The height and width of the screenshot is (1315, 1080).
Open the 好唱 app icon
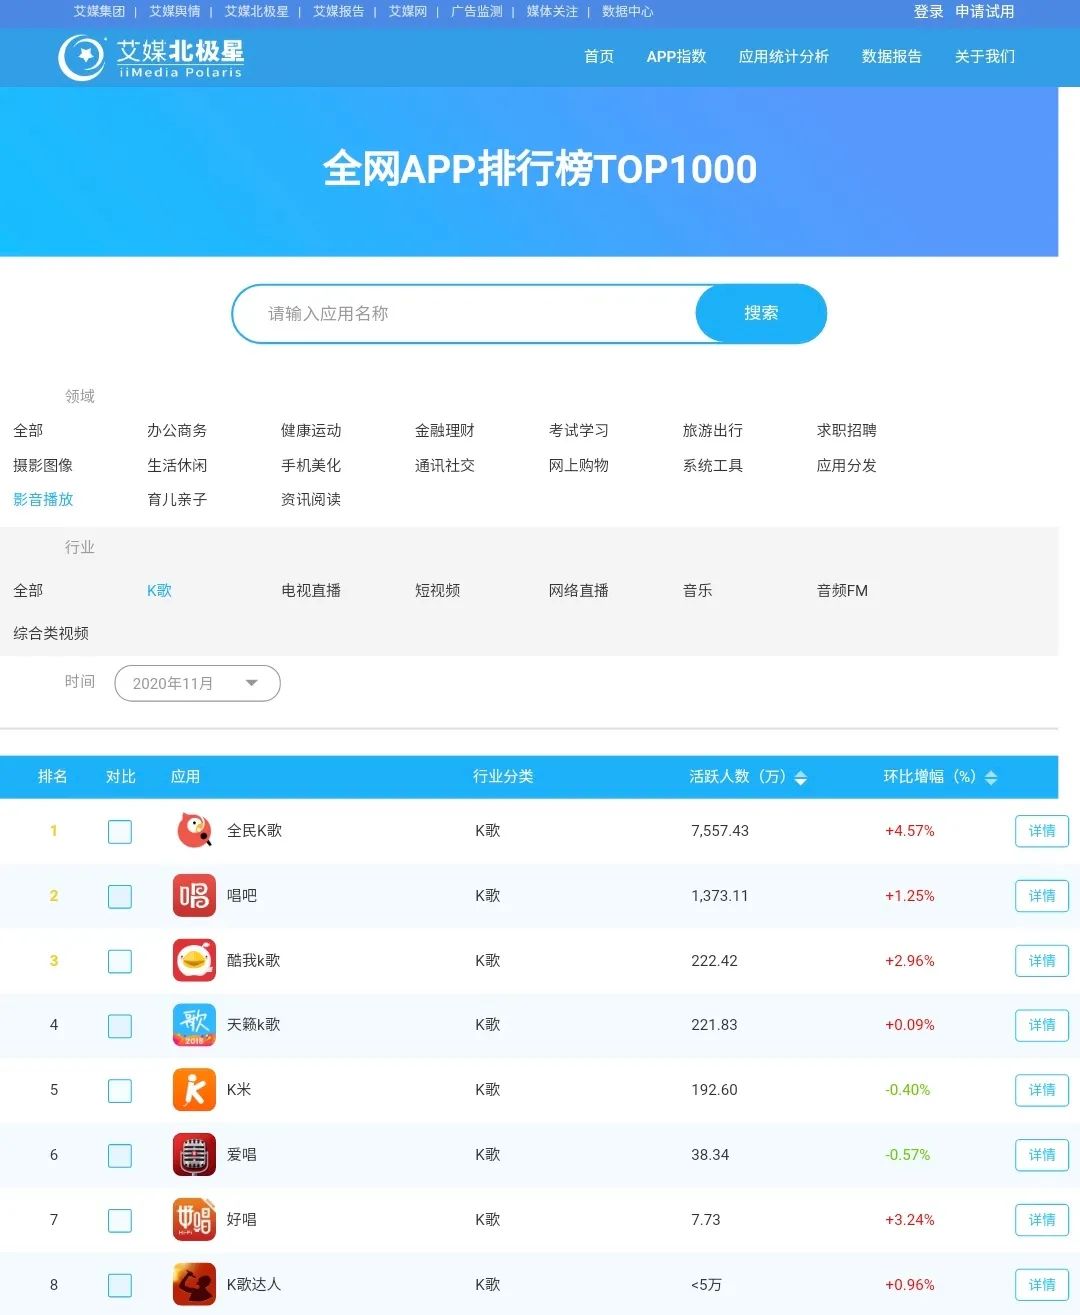[194, 1220]
